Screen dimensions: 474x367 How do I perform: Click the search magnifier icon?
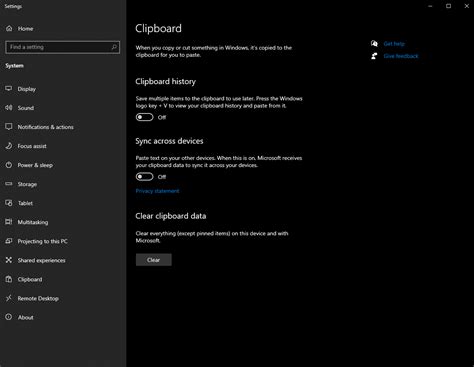point(114,47)
